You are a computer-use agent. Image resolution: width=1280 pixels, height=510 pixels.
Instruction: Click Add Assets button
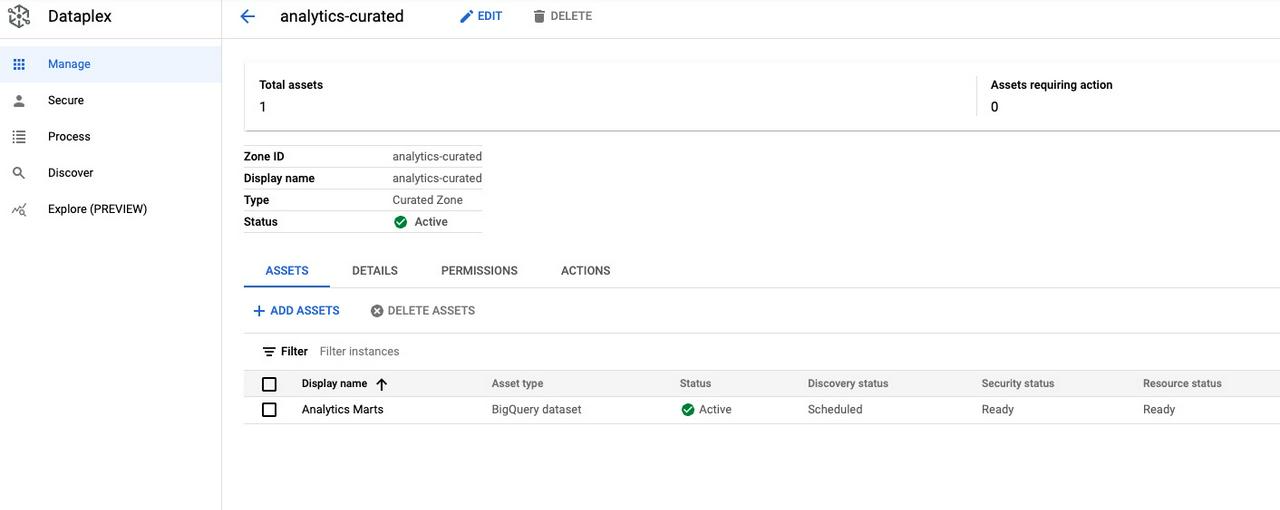click(x=296, y=311)
